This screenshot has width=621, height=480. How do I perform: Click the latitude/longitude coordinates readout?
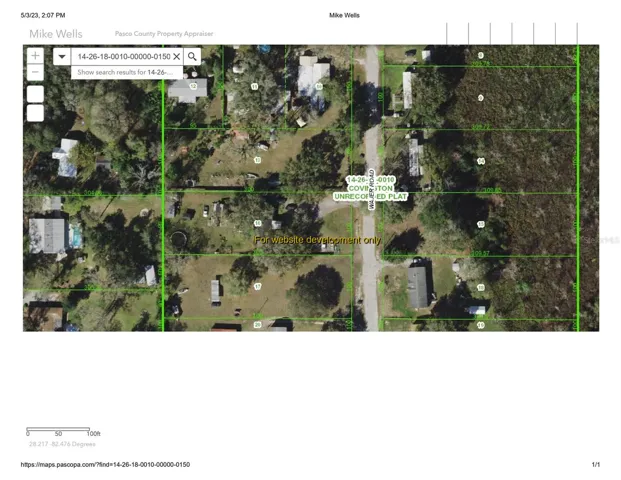(62, 442)
